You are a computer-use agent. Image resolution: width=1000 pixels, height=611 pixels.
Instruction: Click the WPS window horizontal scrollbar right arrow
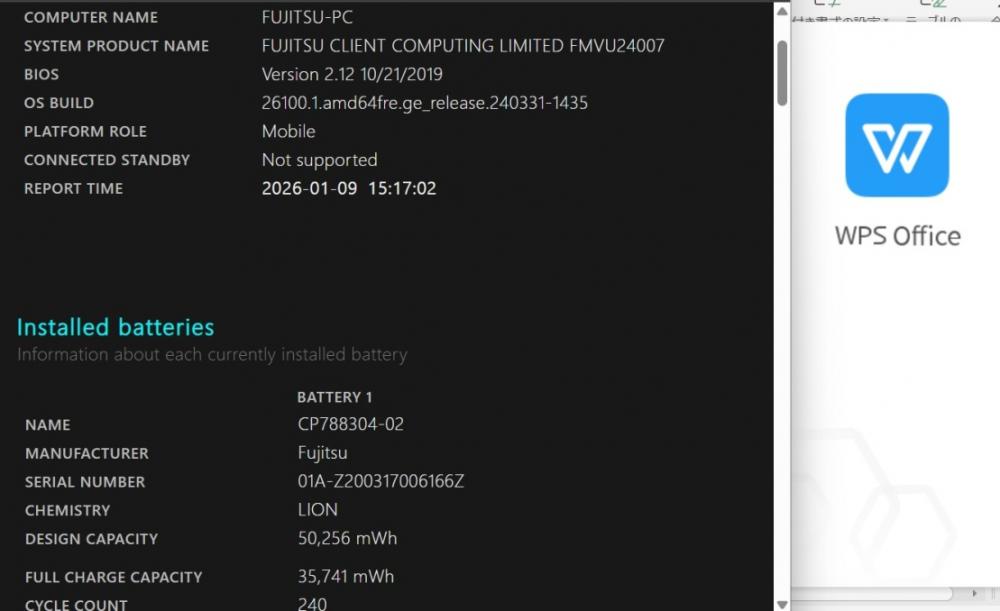click(974, 593)
